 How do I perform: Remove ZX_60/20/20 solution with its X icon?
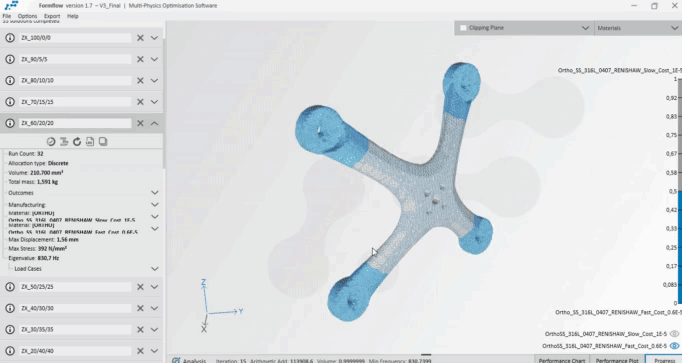140,123
